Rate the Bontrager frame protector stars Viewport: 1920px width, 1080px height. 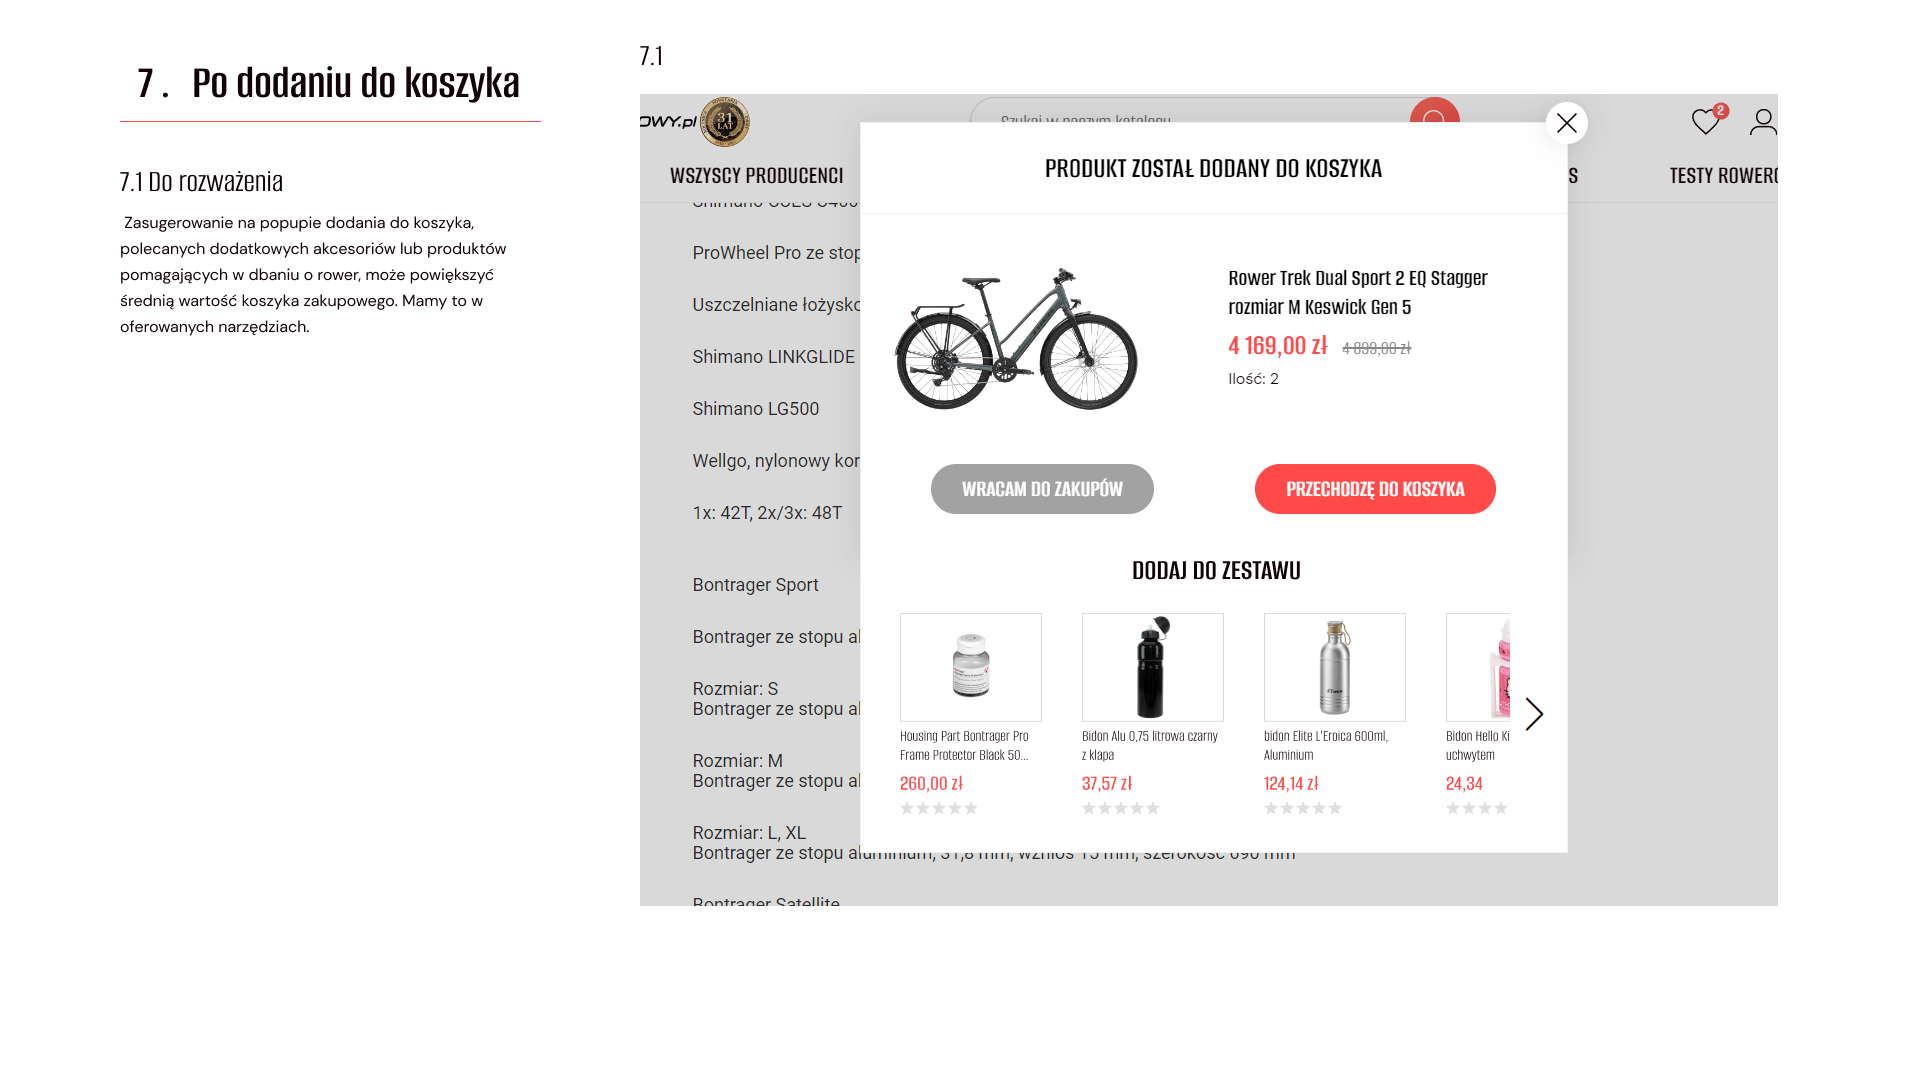click(x=938, y=808)
